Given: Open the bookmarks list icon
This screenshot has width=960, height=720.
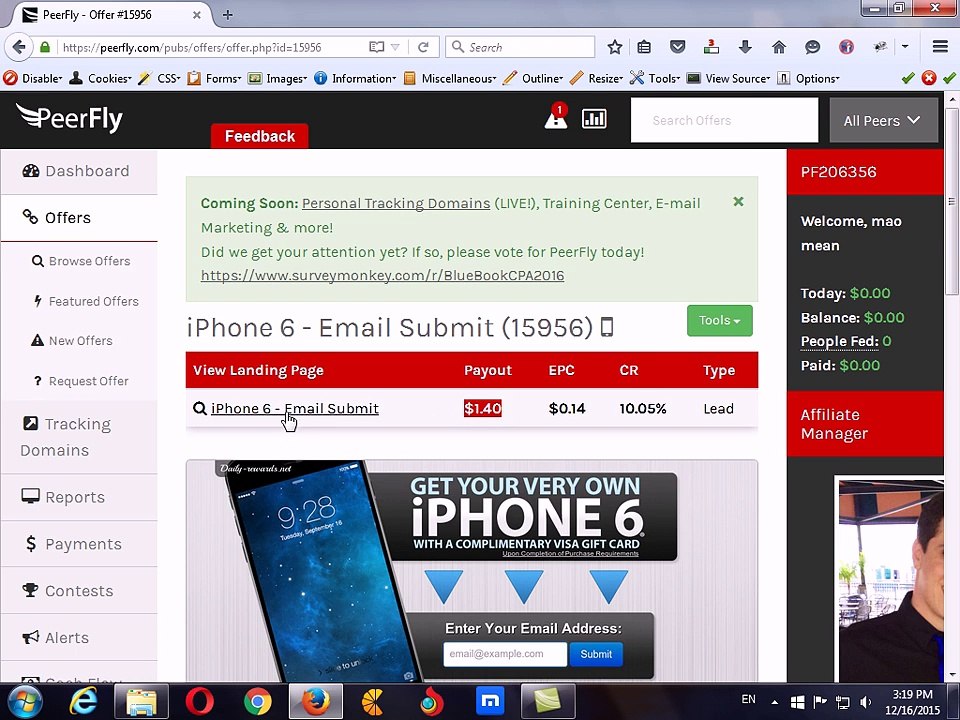Looking at the screenshot, I should 644,47.
